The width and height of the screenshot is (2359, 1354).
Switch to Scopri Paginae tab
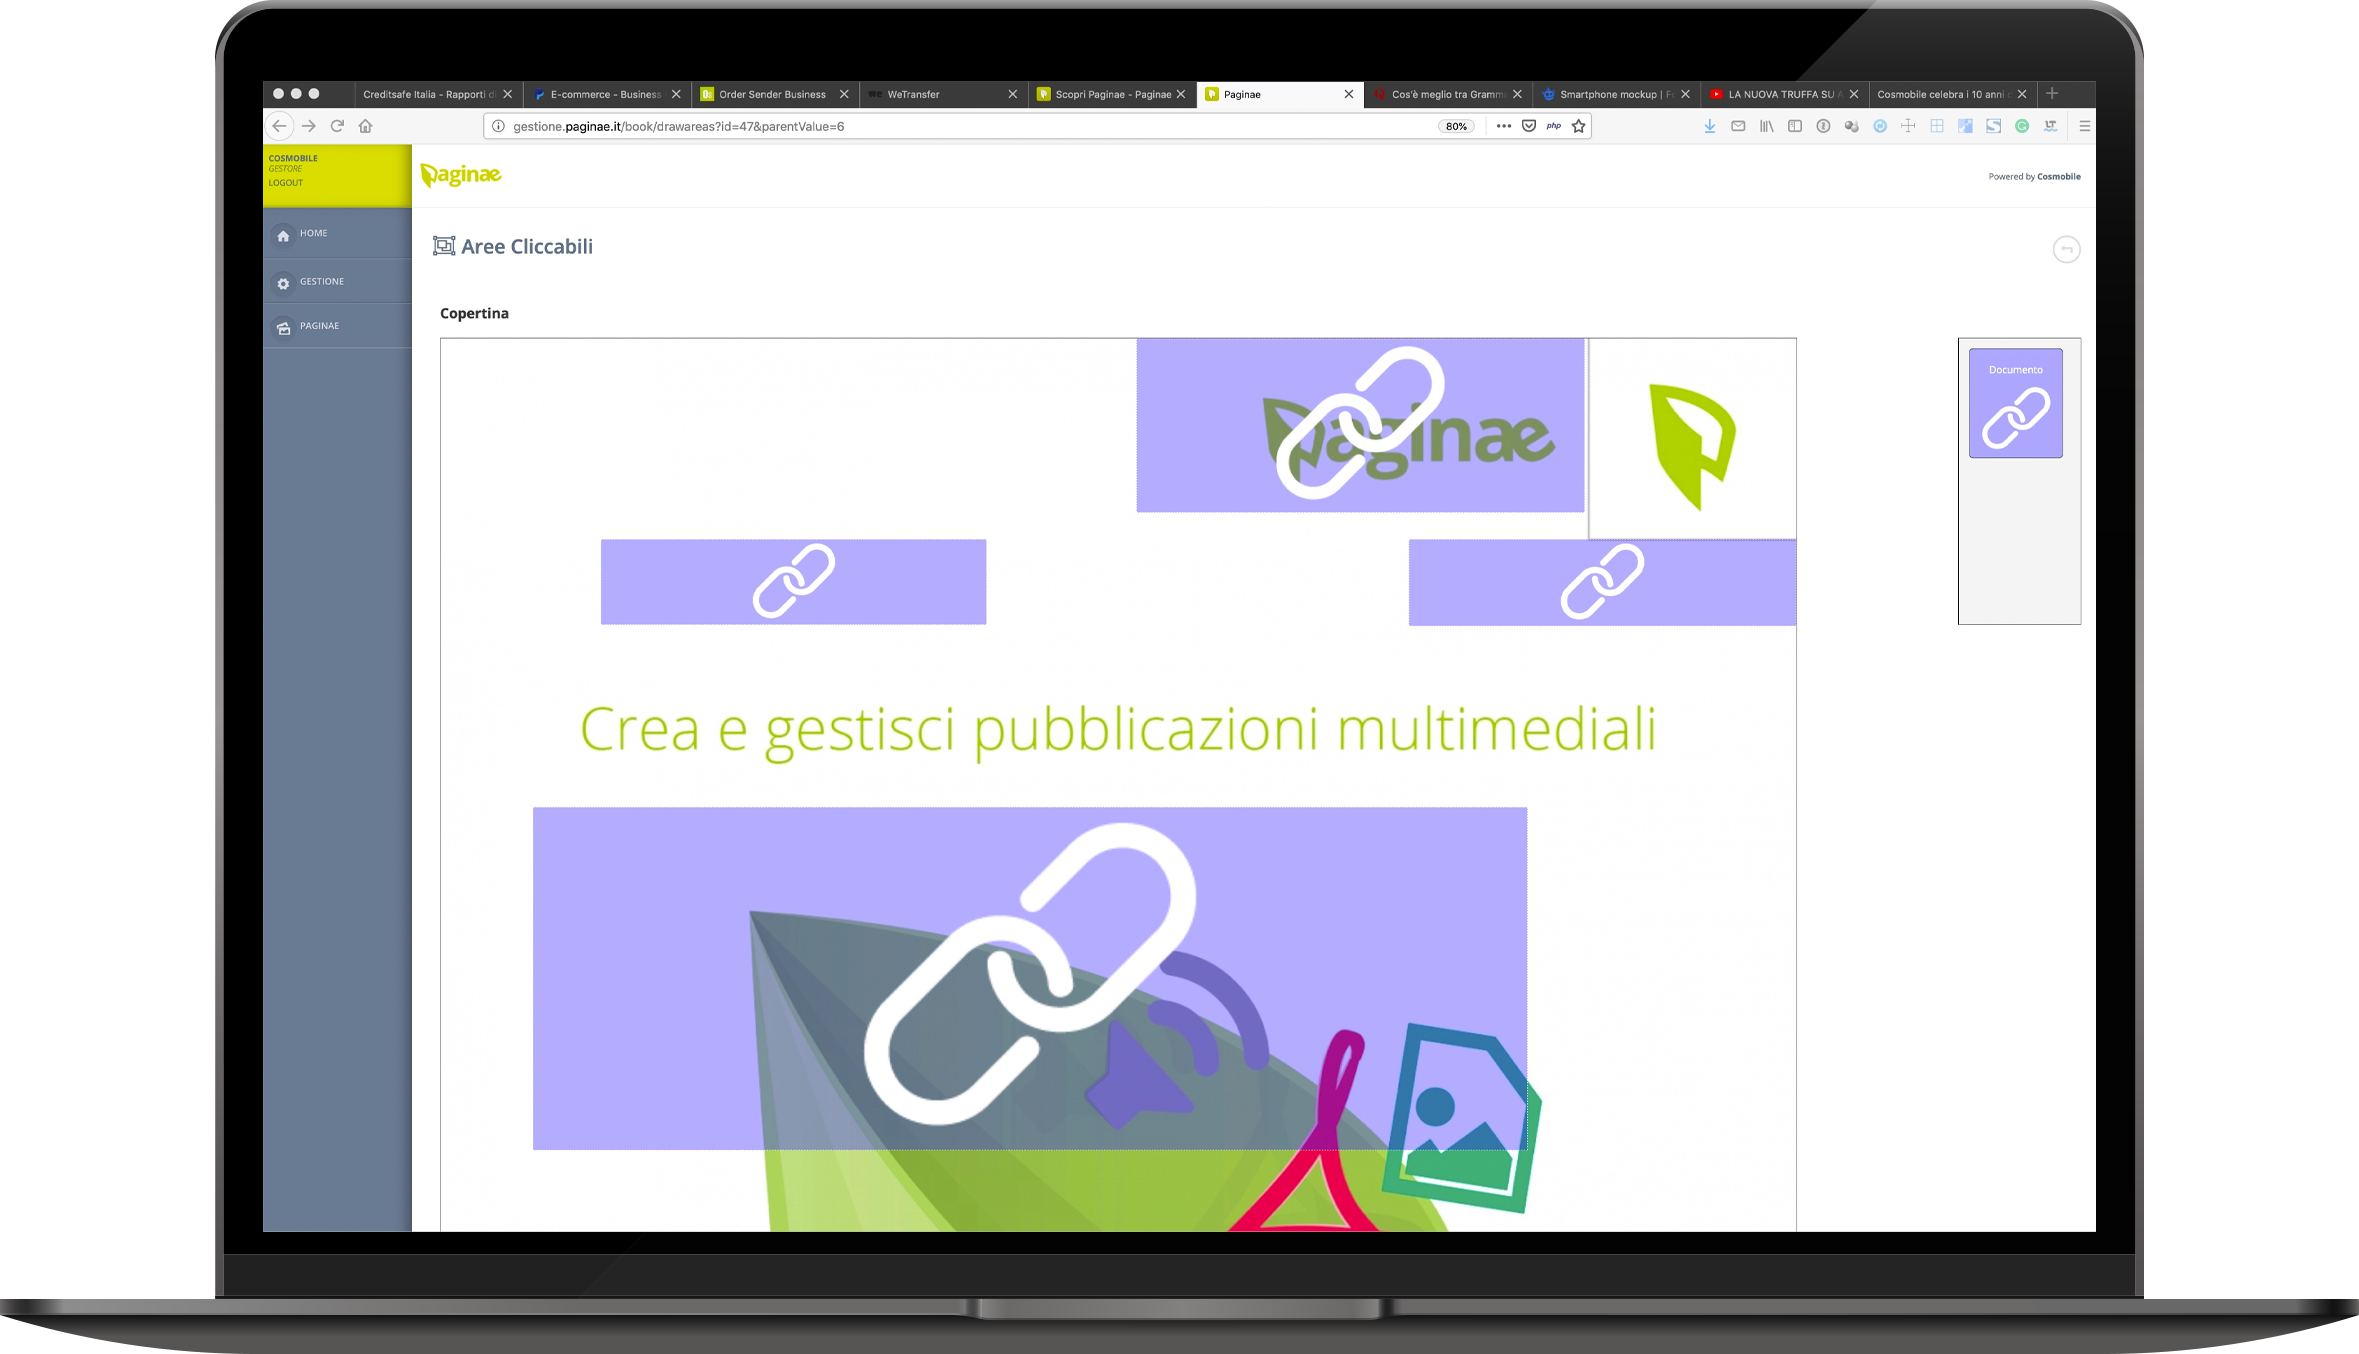coord(1112,94)
